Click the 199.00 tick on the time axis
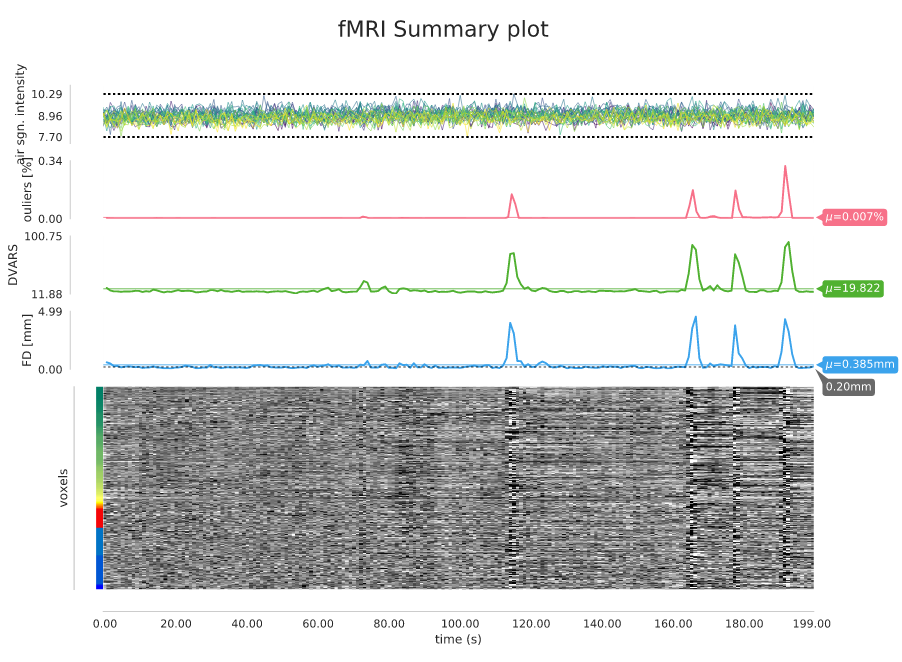902x662 pixels. coord(812,624)
